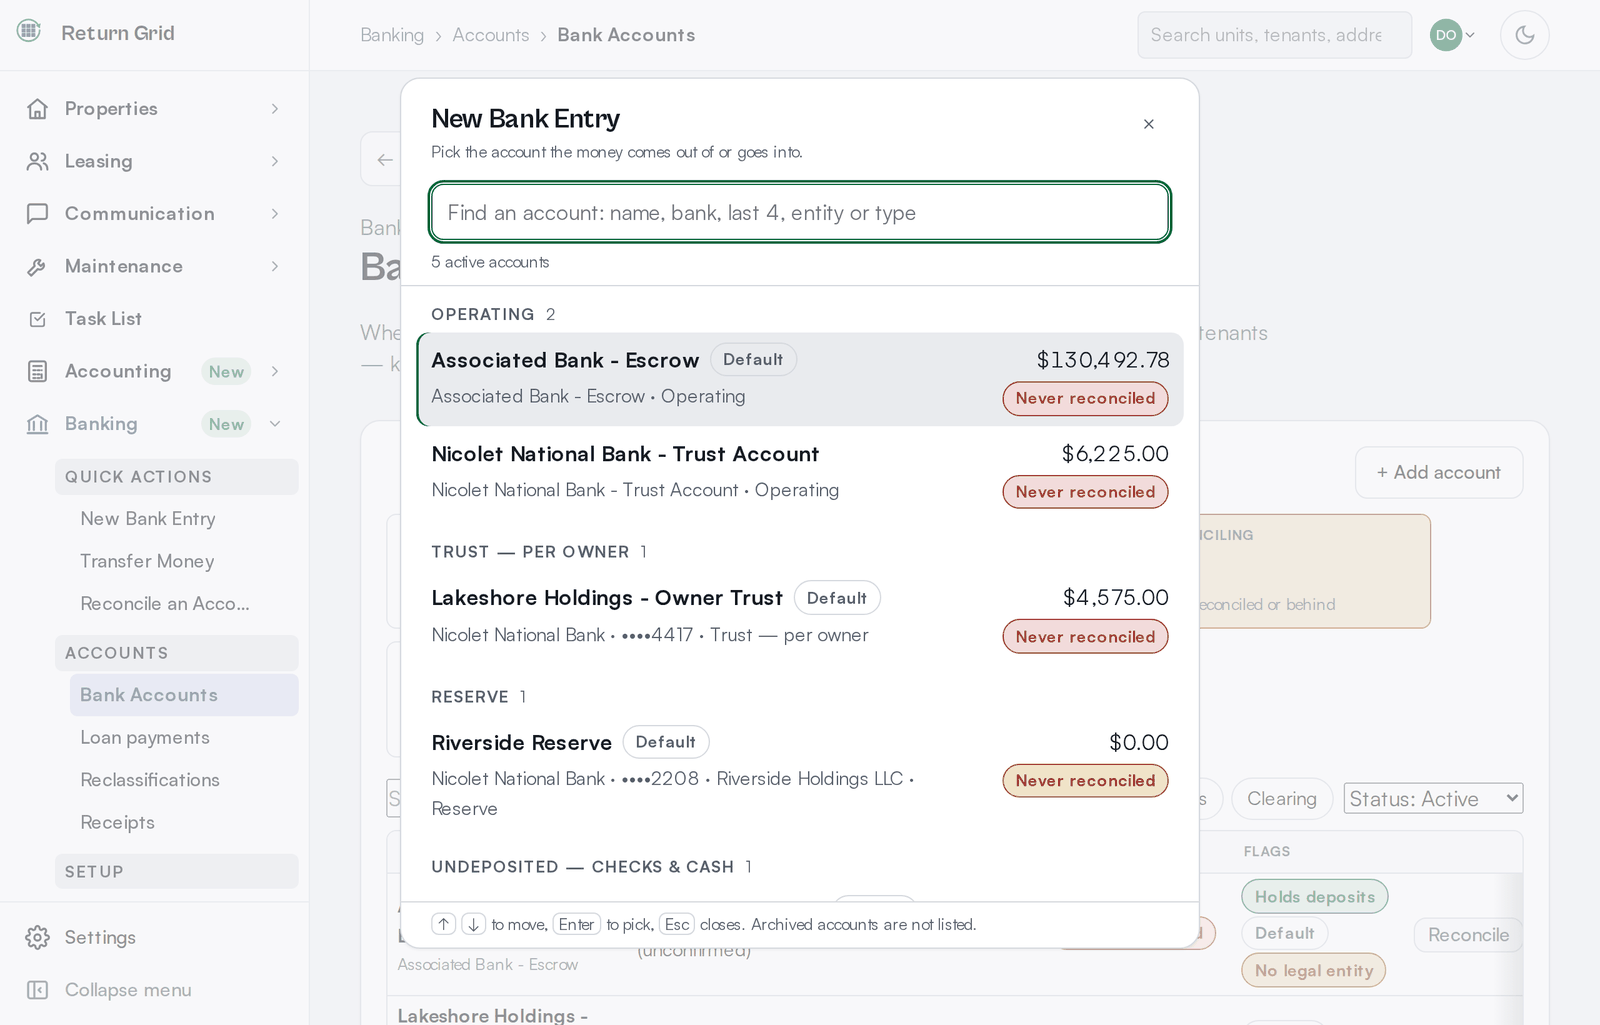The width and height of the screenshot is (1600, 1025).
Task: Expand the Communication submenu chevron
Action: [x=275, y=213]
